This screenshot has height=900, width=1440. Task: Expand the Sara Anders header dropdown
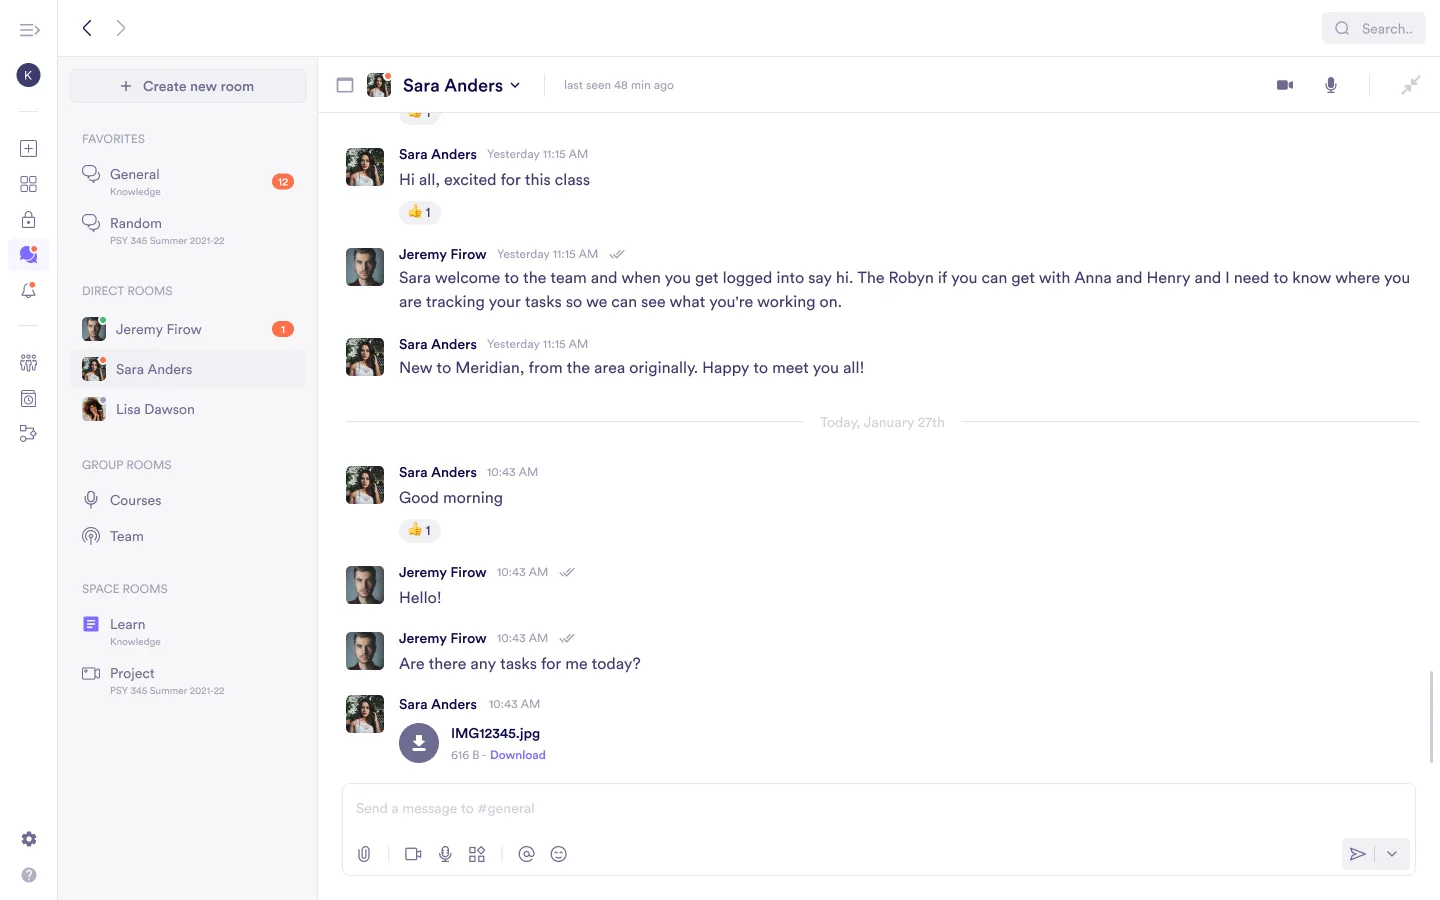coord(515,85)
